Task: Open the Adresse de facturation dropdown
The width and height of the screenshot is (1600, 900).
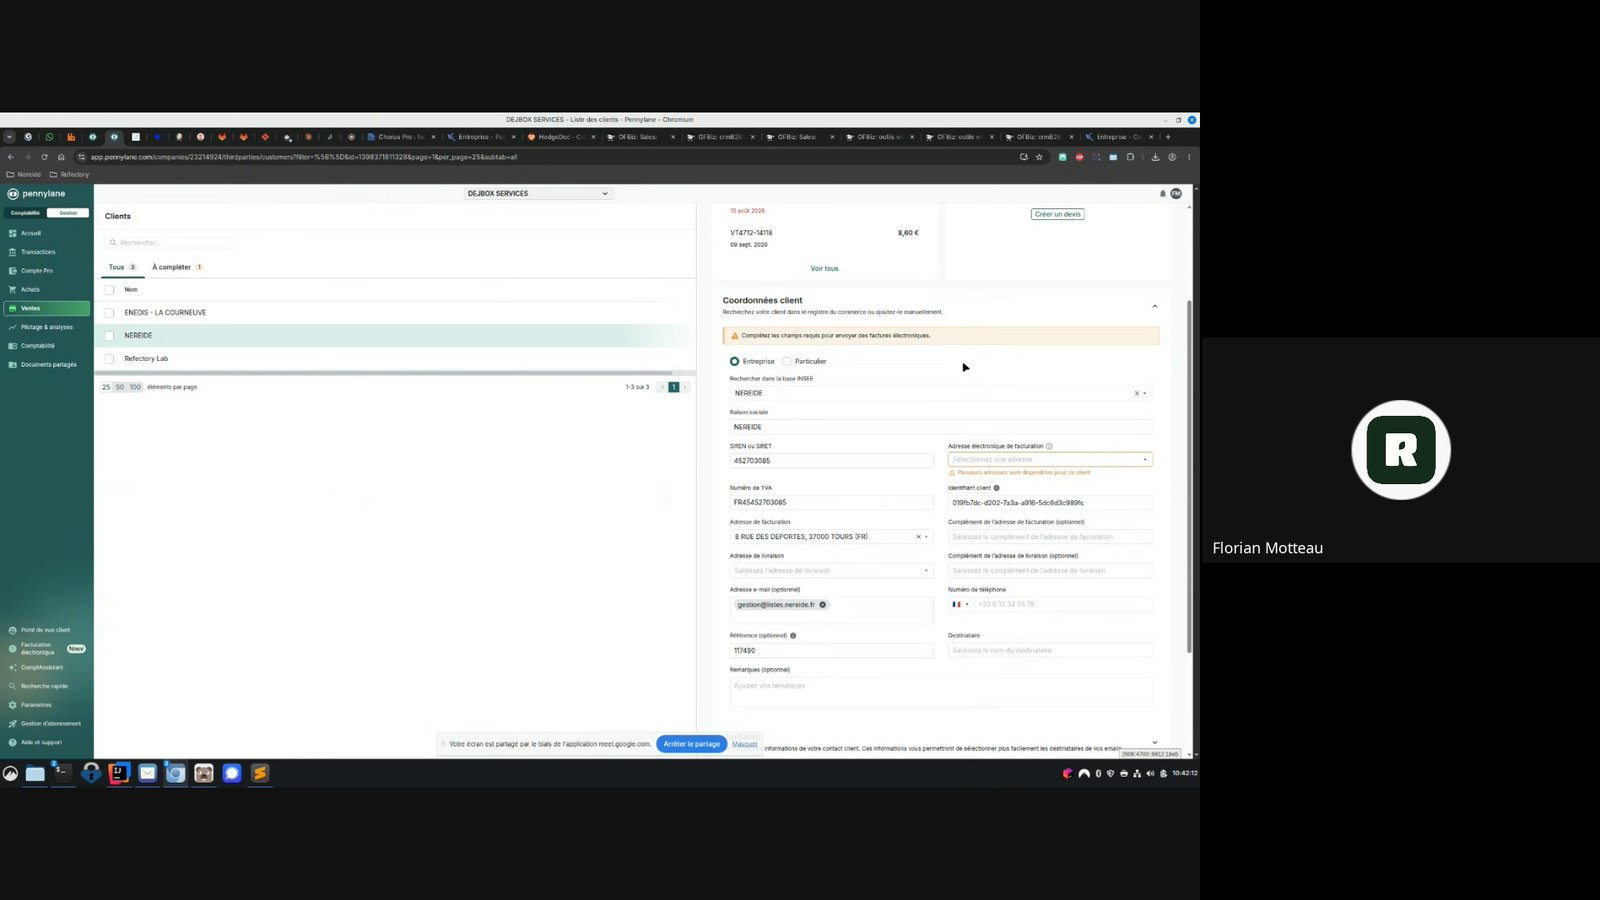Action: coord(831,537)
